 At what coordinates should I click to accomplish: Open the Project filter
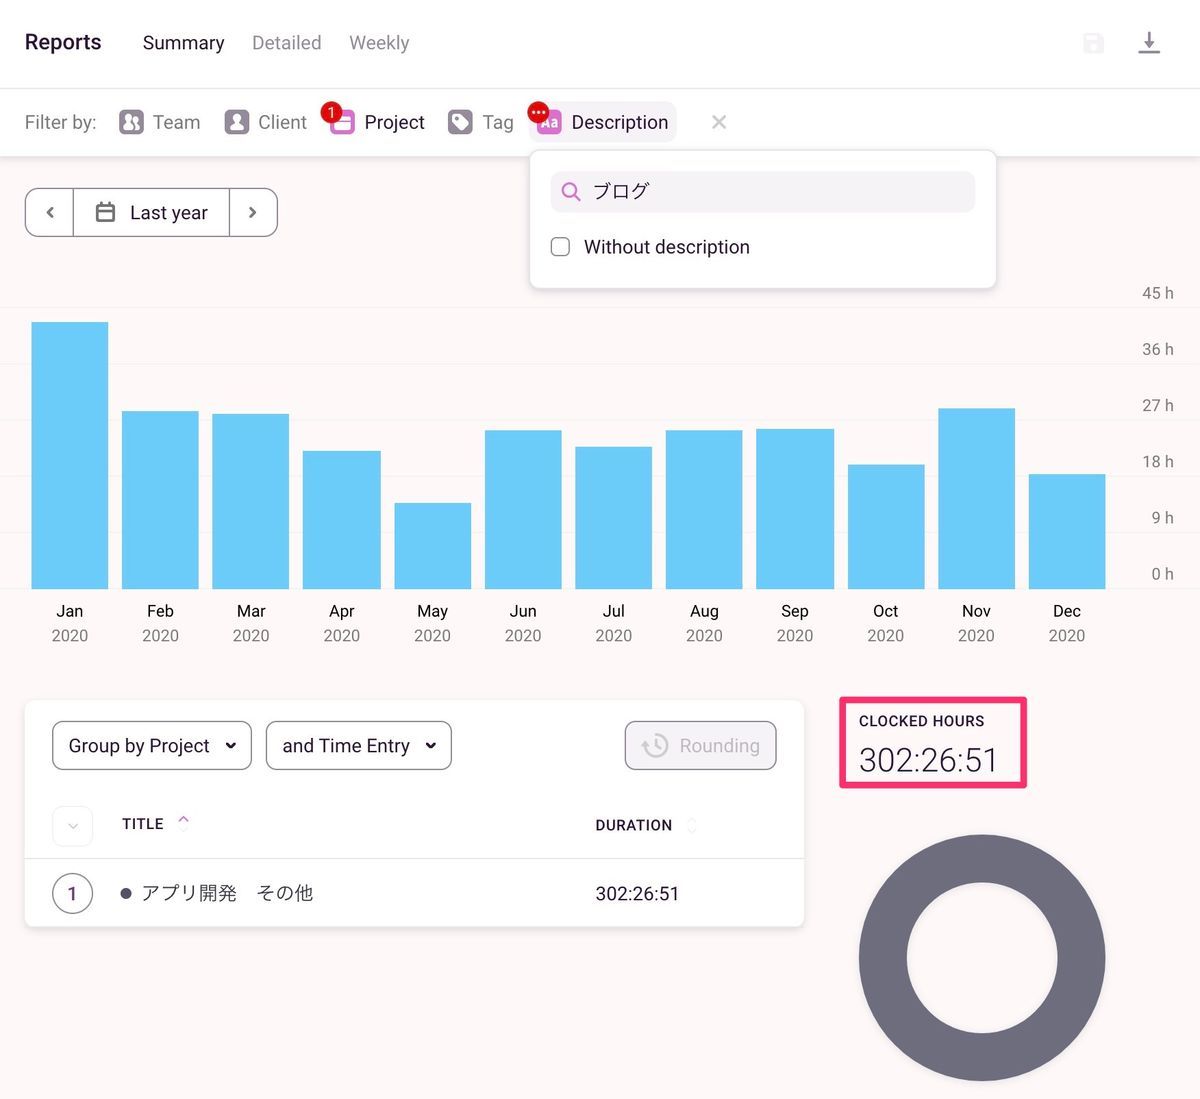pyautogui.click(x=377, y=122)
